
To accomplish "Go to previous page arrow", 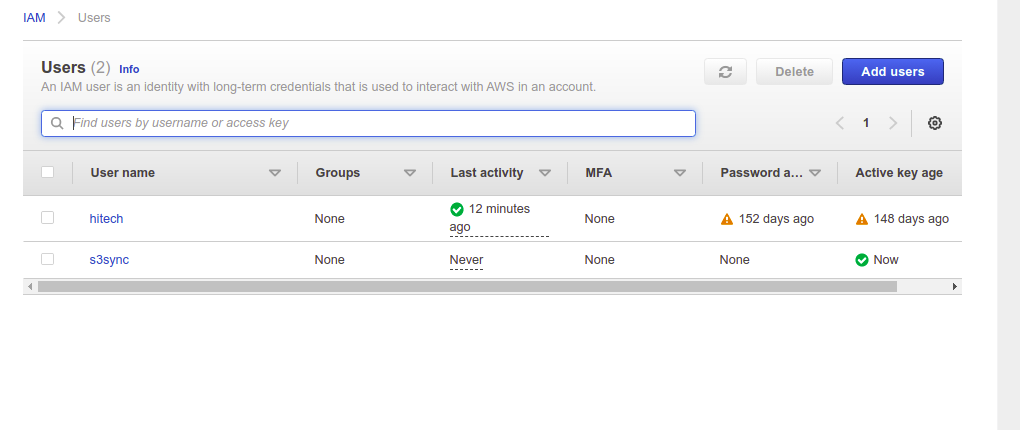I will [x=839, y=123].
